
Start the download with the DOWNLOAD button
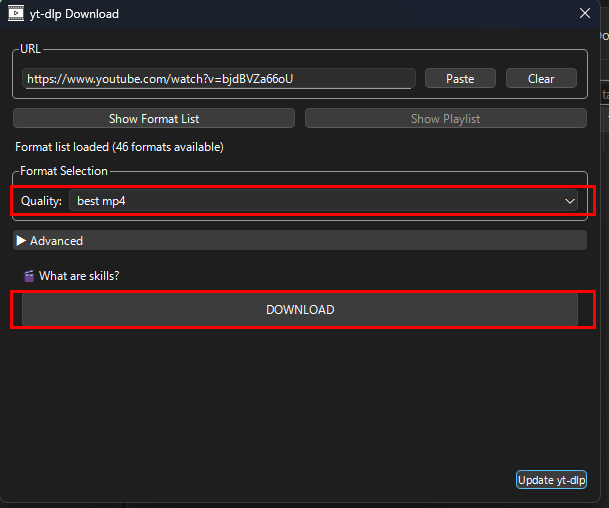[300, 310]
